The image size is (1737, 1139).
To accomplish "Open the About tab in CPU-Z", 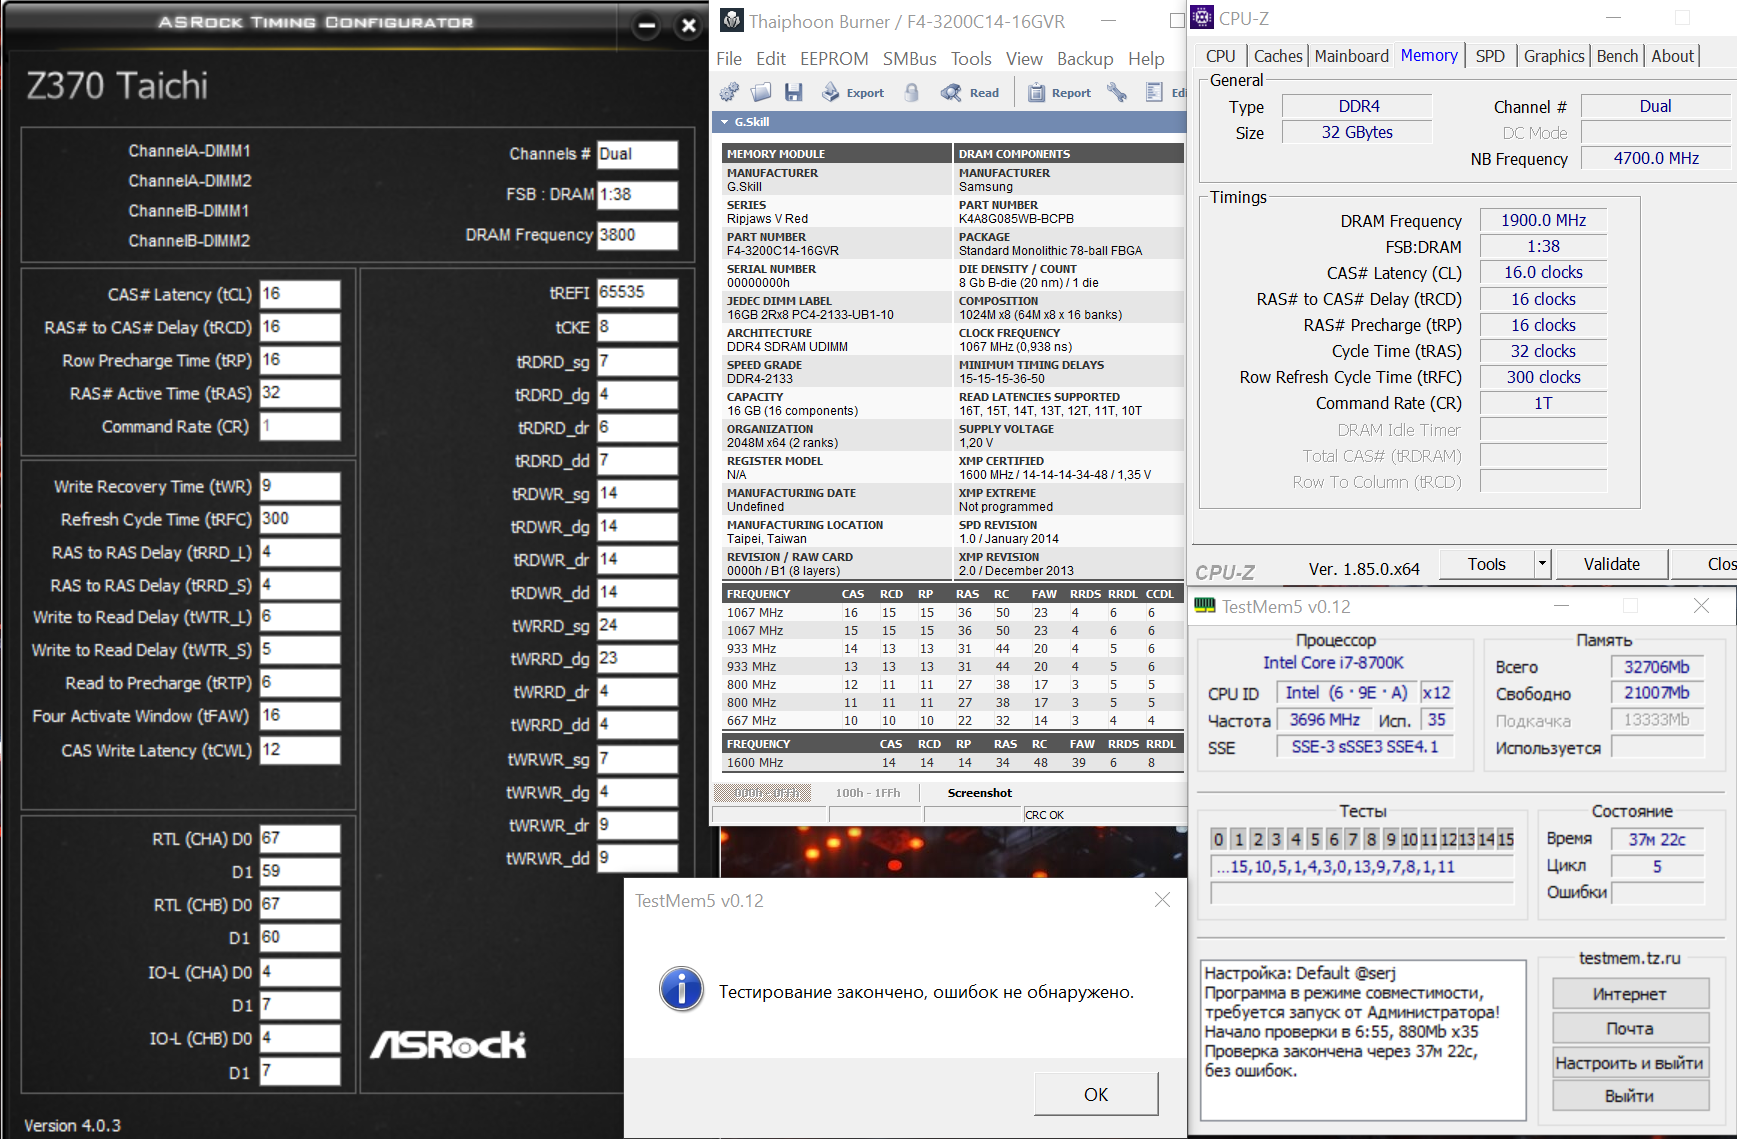I will [x=1672, y=56].
